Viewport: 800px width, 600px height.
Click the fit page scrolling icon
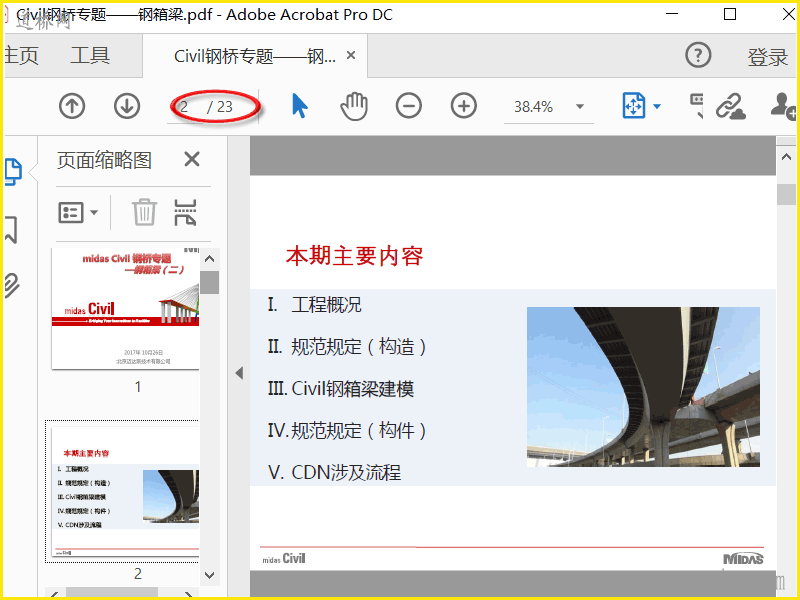tap(634, 106)
